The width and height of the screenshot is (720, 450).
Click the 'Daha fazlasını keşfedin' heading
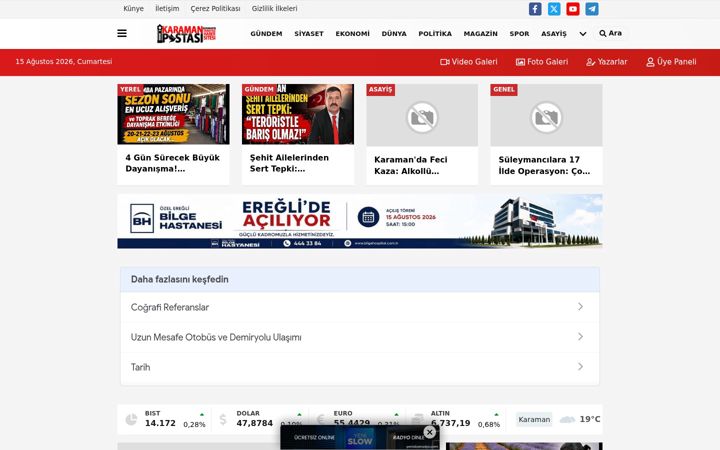pos(180,279)
